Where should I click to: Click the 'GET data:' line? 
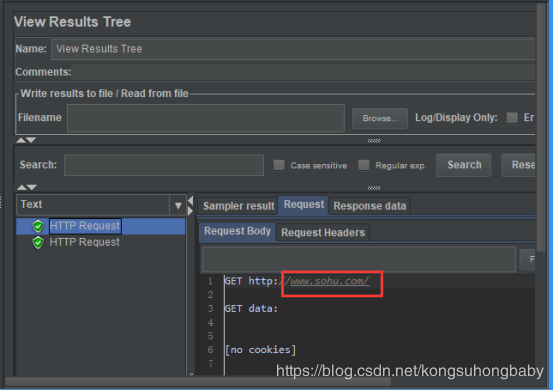pyautogui.click(x=251, y=309)
